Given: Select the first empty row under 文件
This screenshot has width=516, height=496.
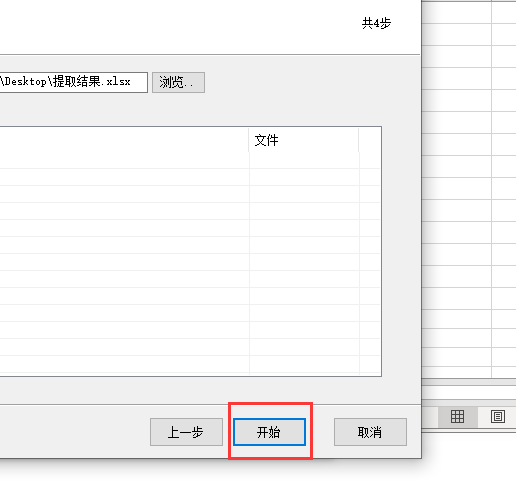Looking at the screenshot, I should [x=304, y=161].
